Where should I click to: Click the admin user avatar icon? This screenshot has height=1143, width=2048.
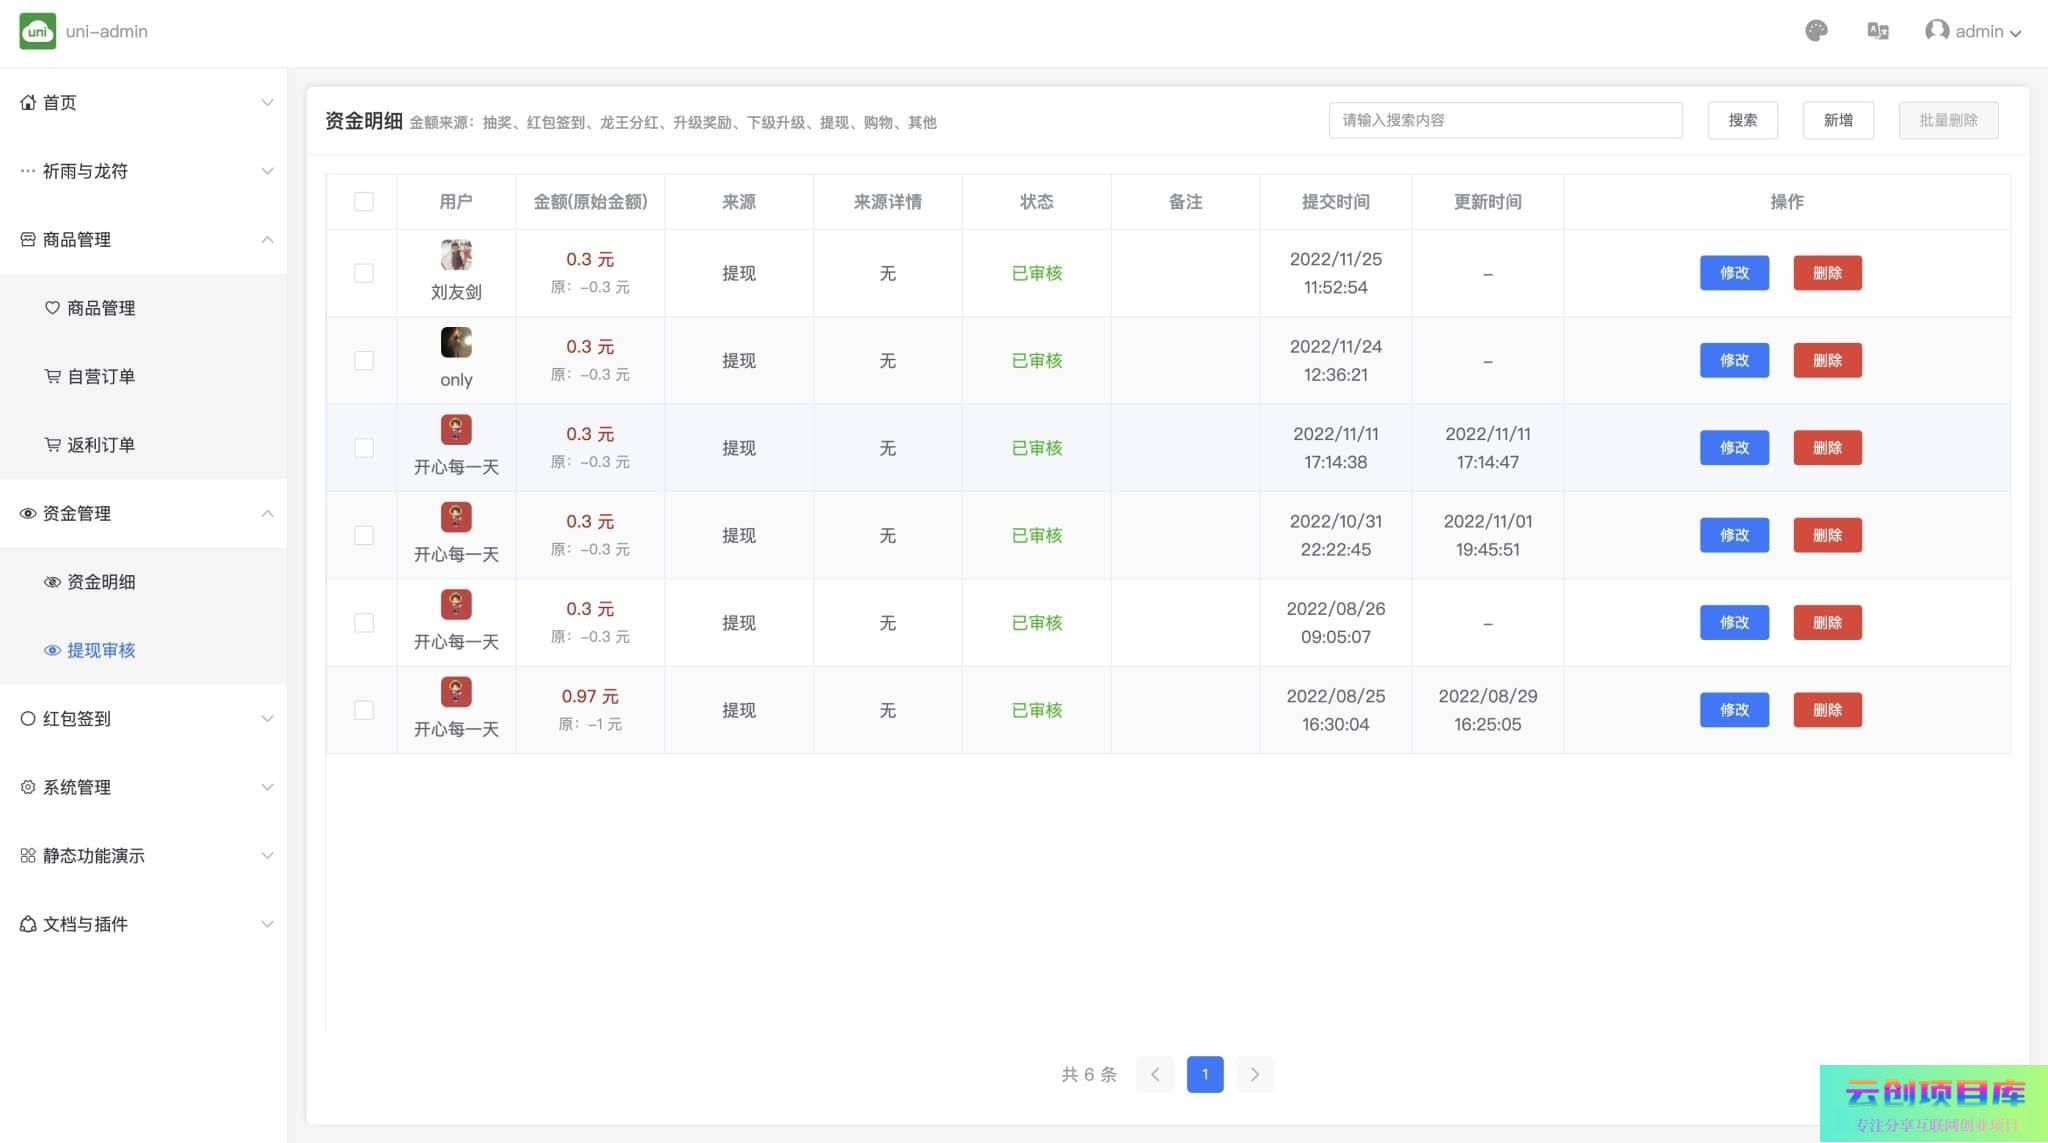point(1936,31)
